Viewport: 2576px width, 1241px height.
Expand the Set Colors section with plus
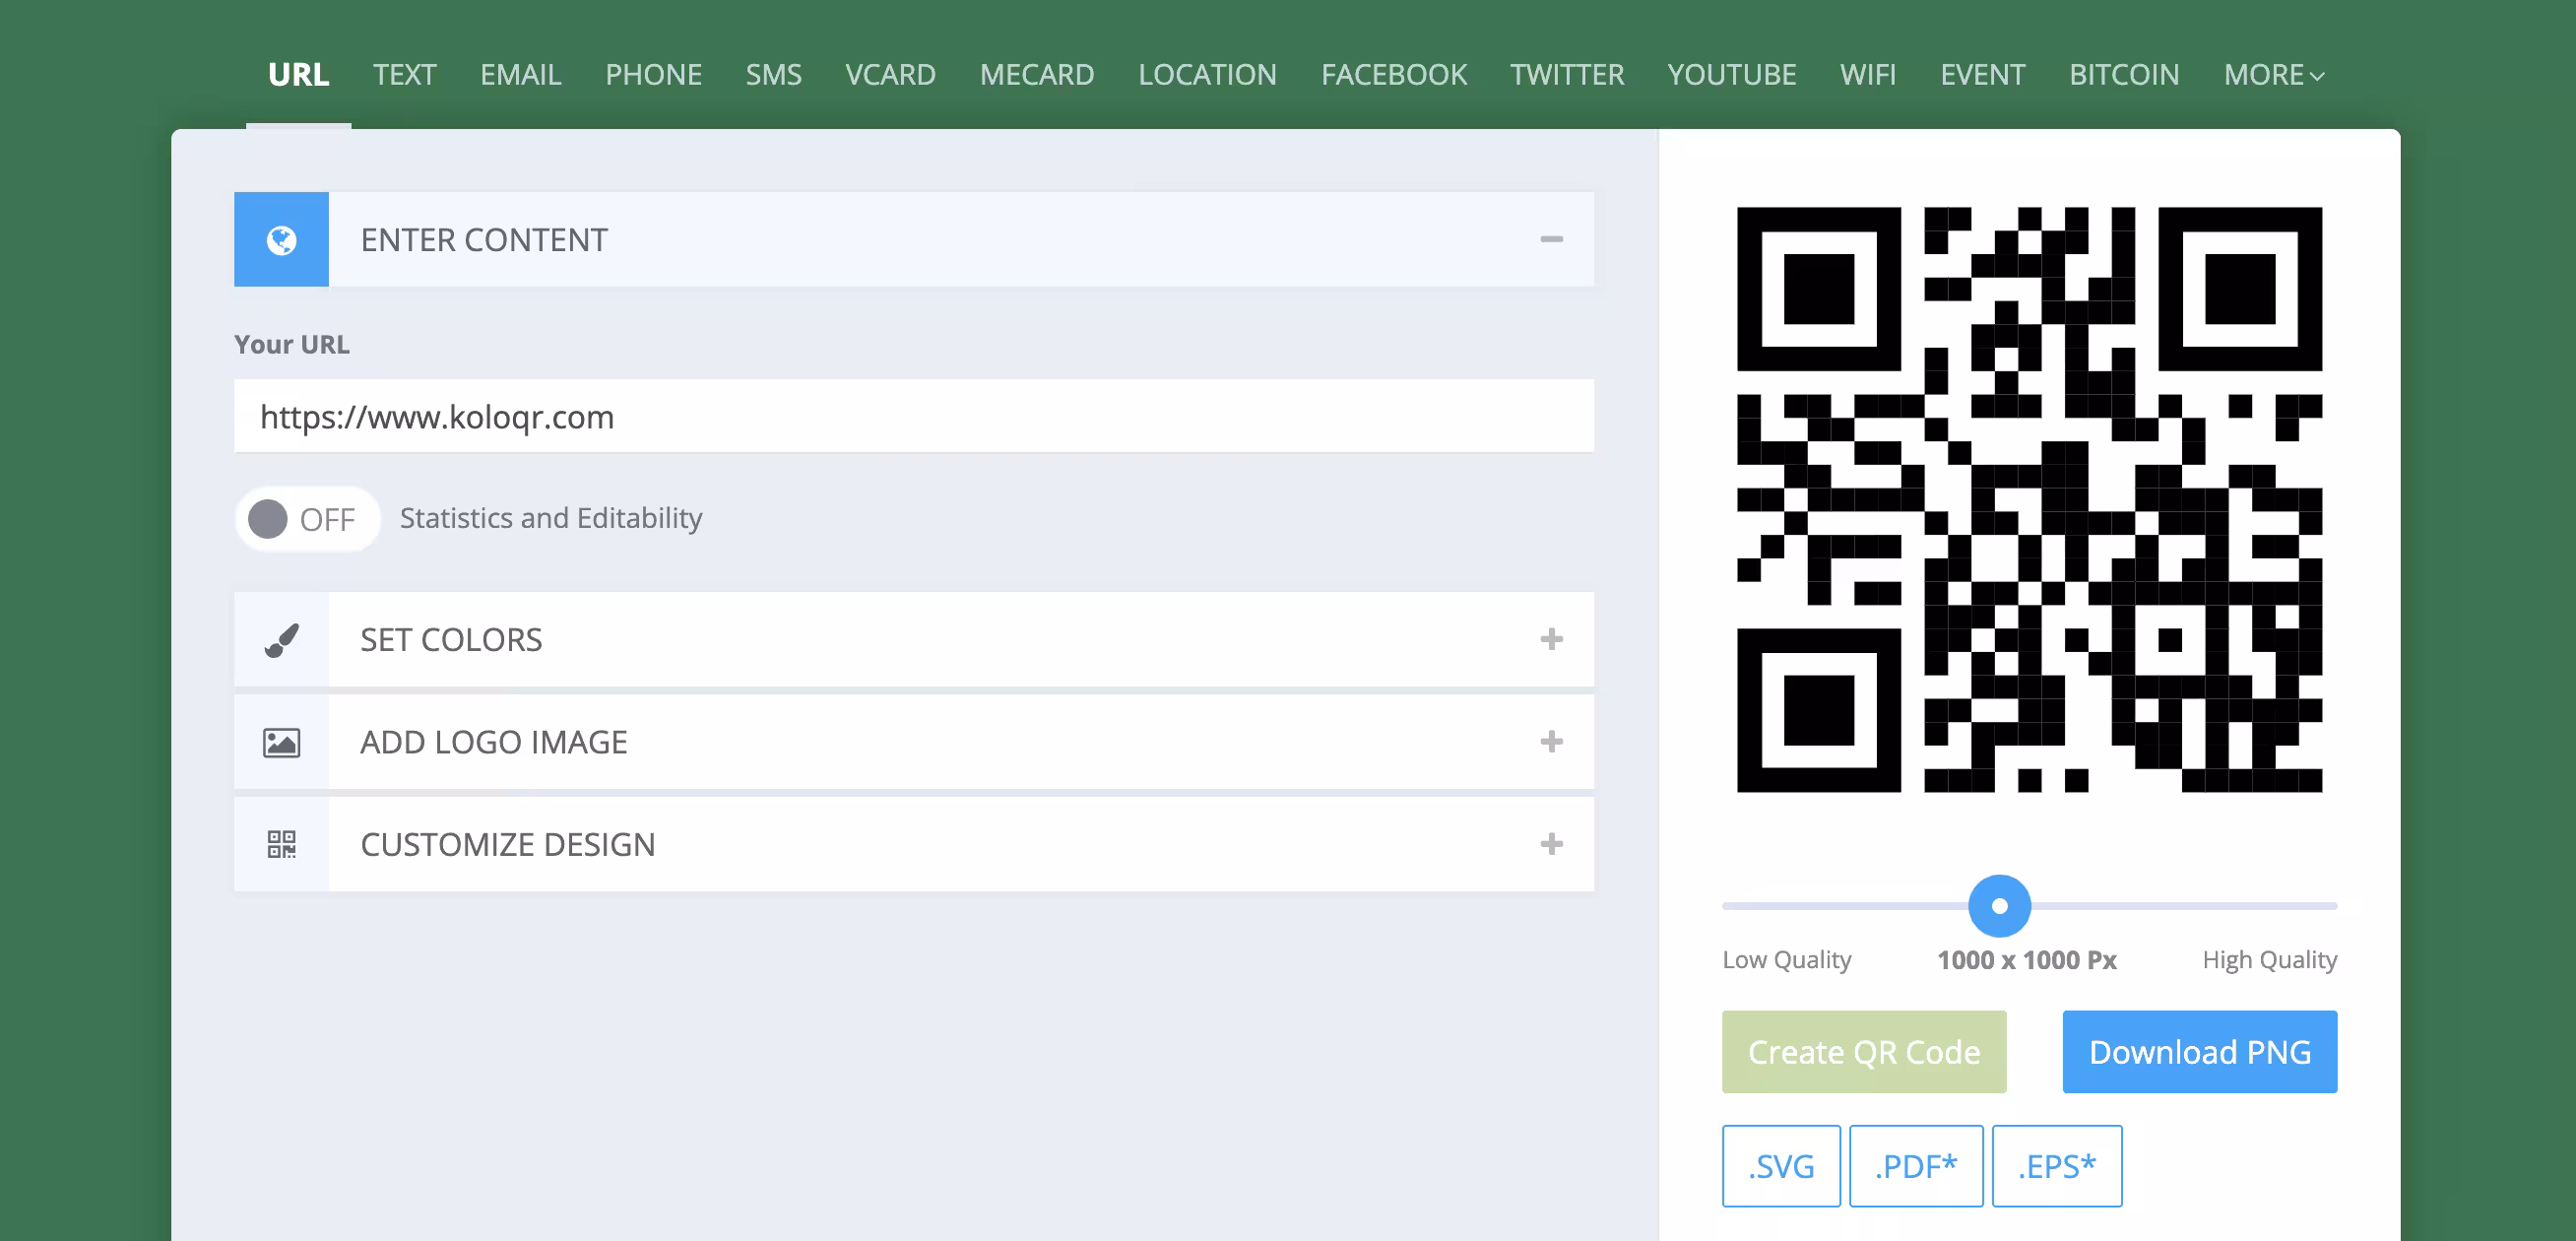pyautogui.click(x=1551, y=639)
